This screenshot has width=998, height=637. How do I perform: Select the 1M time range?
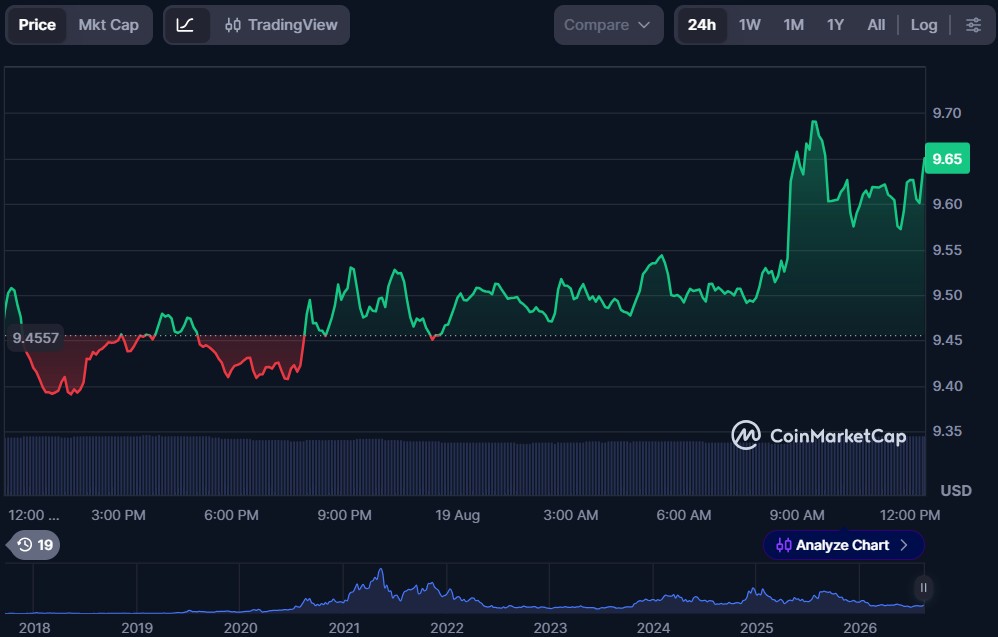coord(793,25)
